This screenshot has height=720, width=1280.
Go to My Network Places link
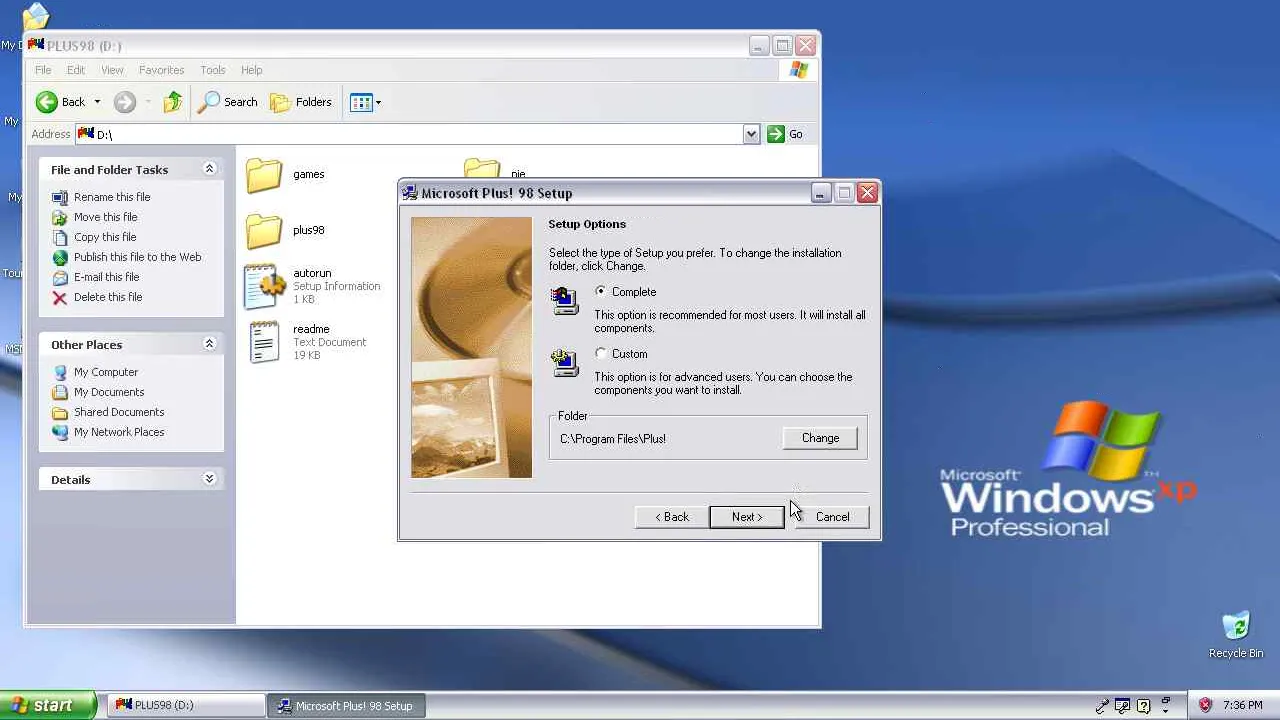[x=119, y=432]
